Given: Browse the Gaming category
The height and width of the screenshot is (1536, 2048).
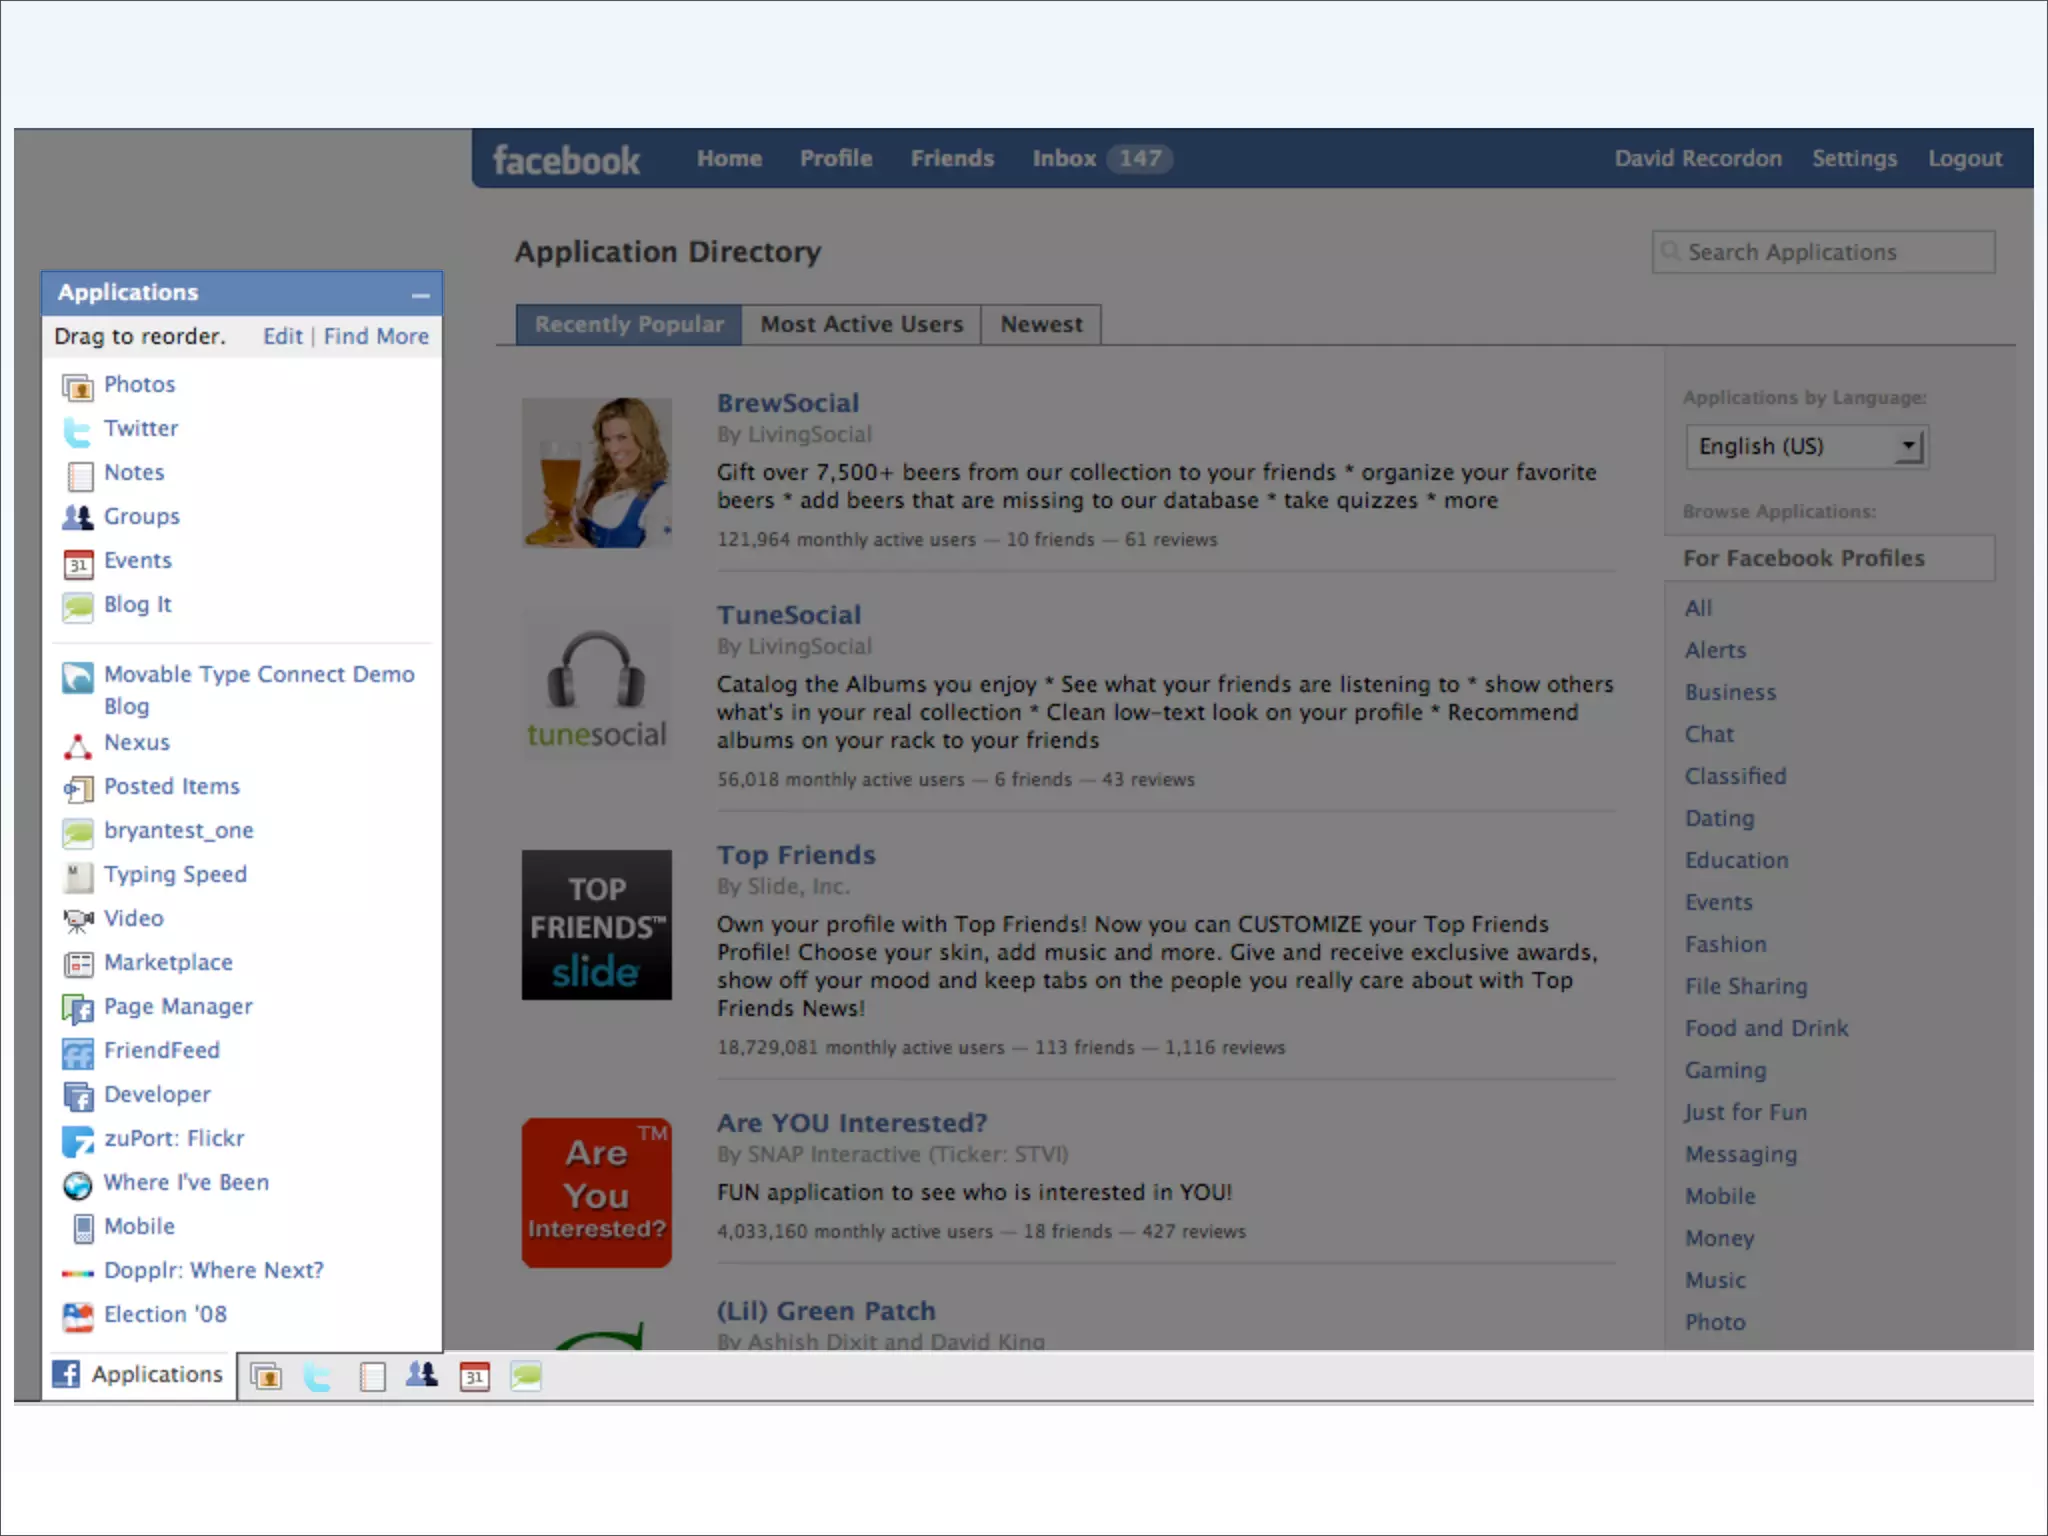Looking at the screenshot, I should pyautogui.click(x=1725, y=1070).
